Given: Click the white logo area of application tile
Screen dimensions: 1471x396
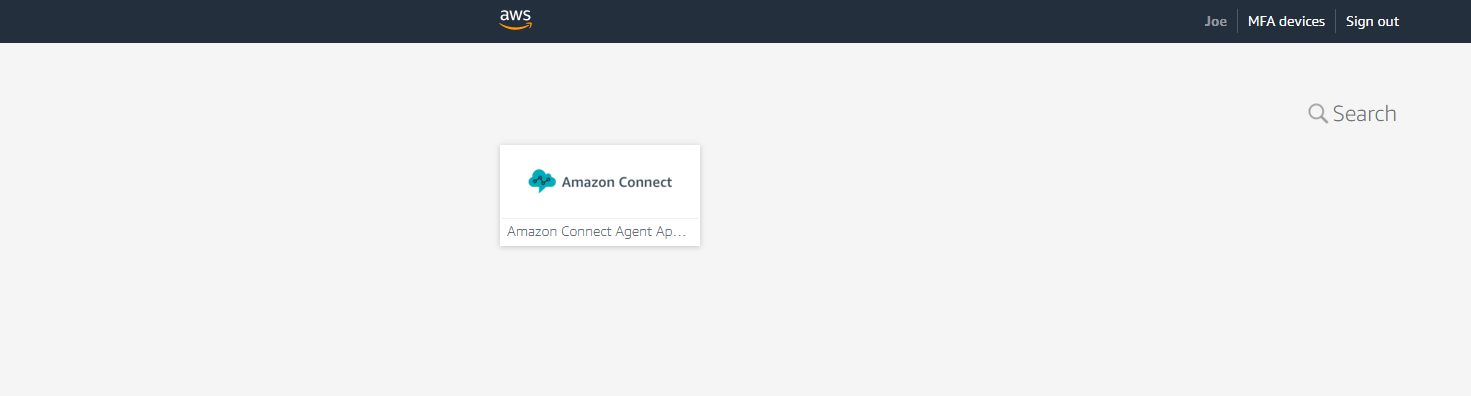Looking at the screenshot, I should 600,181.
